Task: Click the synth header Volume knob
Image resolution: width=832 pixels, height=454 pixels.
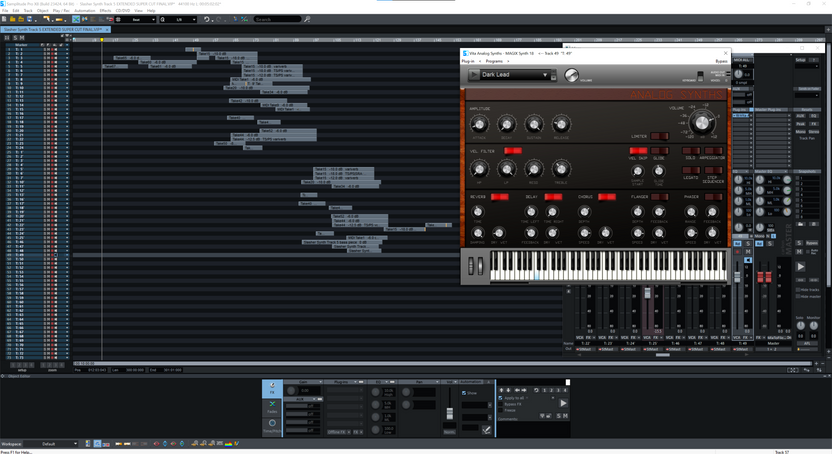Action: pos(571,75)
